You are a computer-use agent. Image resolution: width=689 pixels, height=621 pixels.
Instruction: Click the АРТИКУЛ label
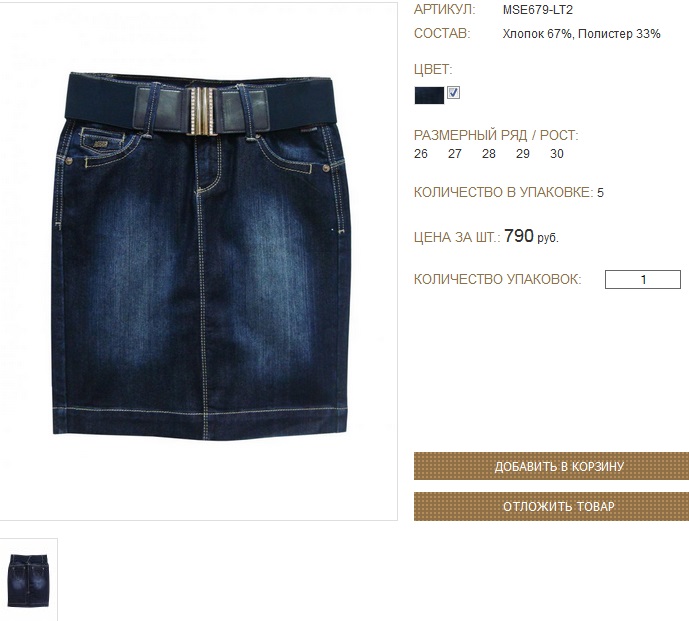(444, 10)
